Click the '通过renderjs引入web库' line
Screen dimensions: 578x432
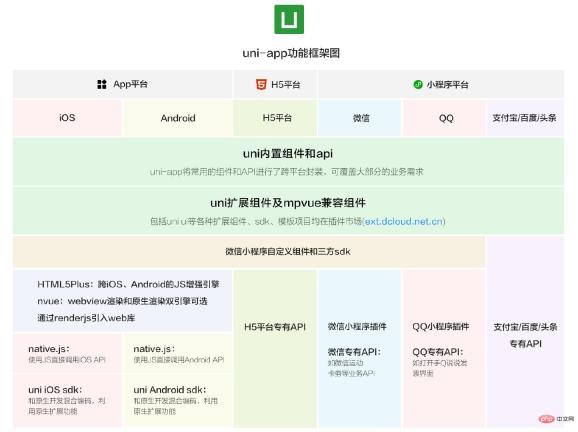[x=86, y=318]
